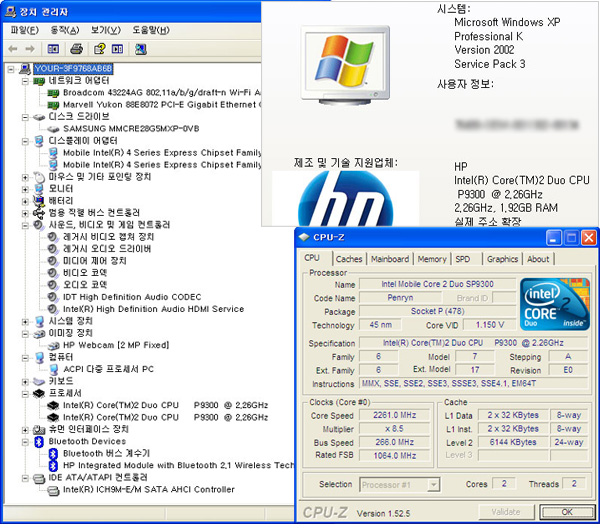Switch to the Memory tab in CPU-Z
600x528 pixels.
click(432, 259)
